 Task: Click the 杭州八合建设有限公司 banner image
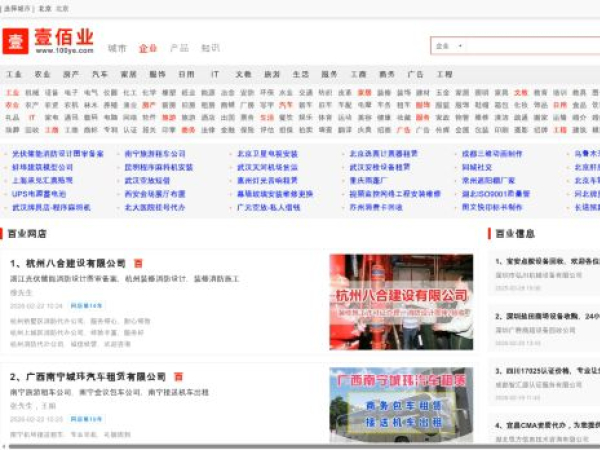[x=401, y=302]
